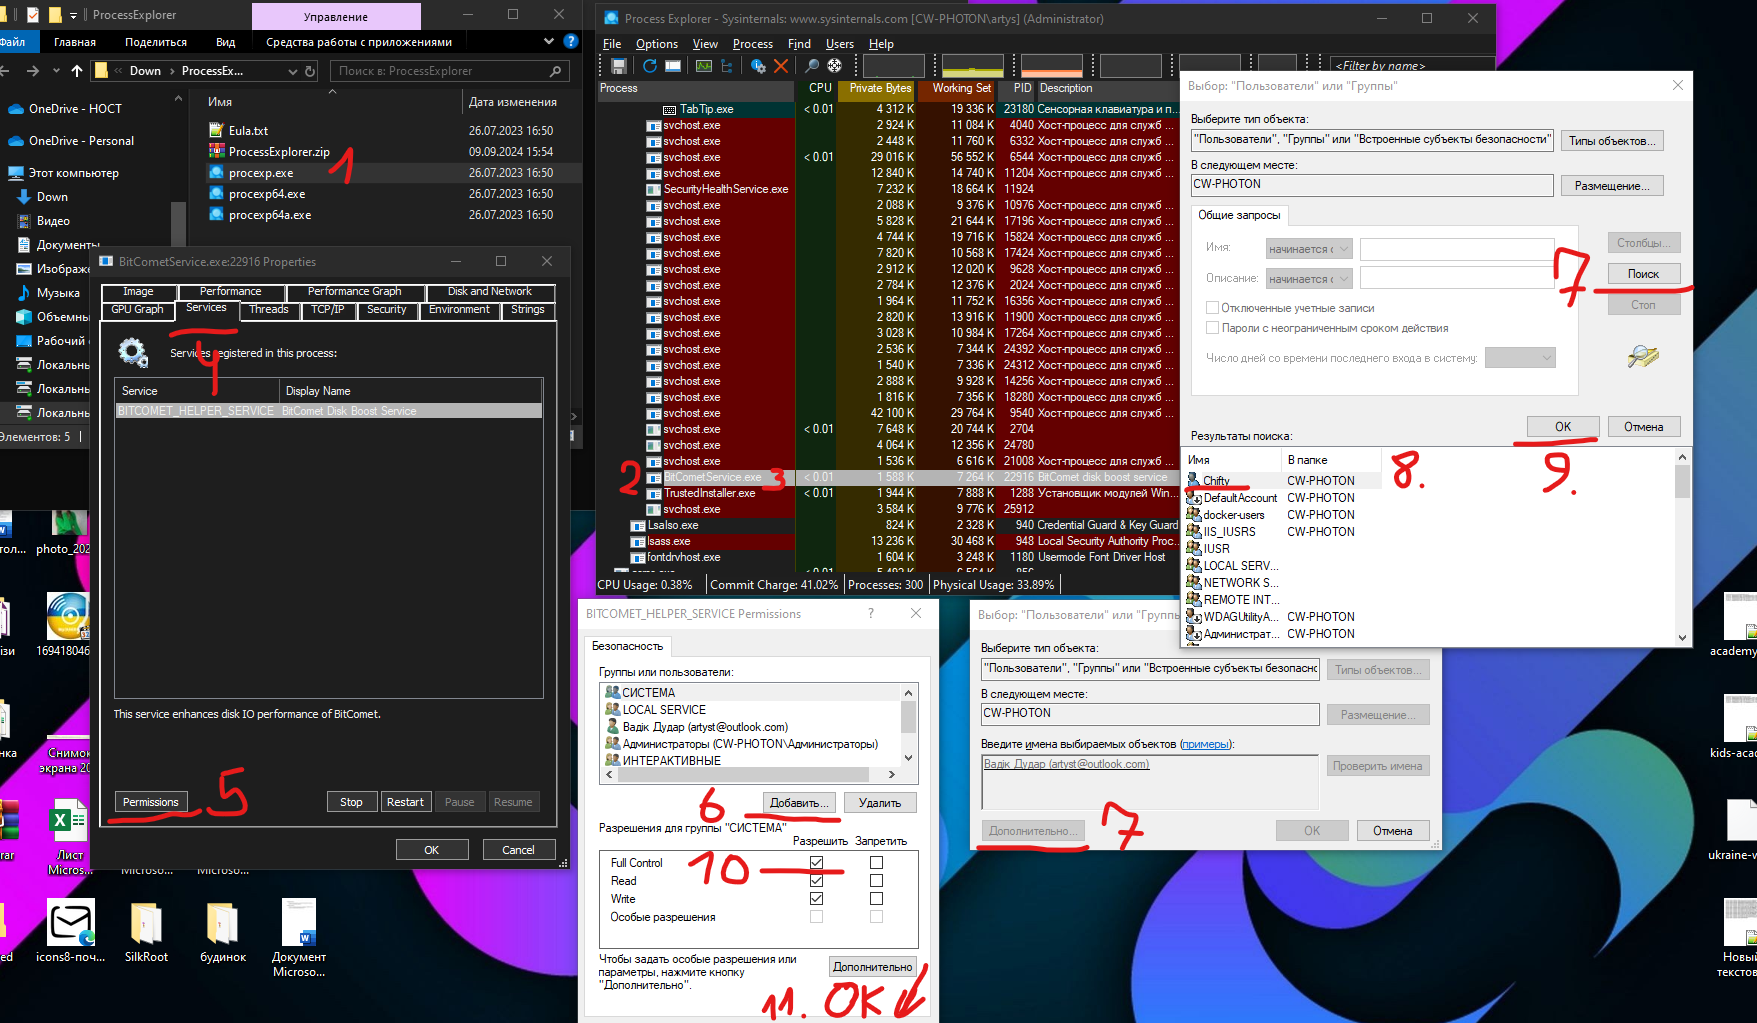Enable 'Отключенные учетные записи' checkbox
Viewport: 1757px width, 1023px height.
pos(1212,308)
